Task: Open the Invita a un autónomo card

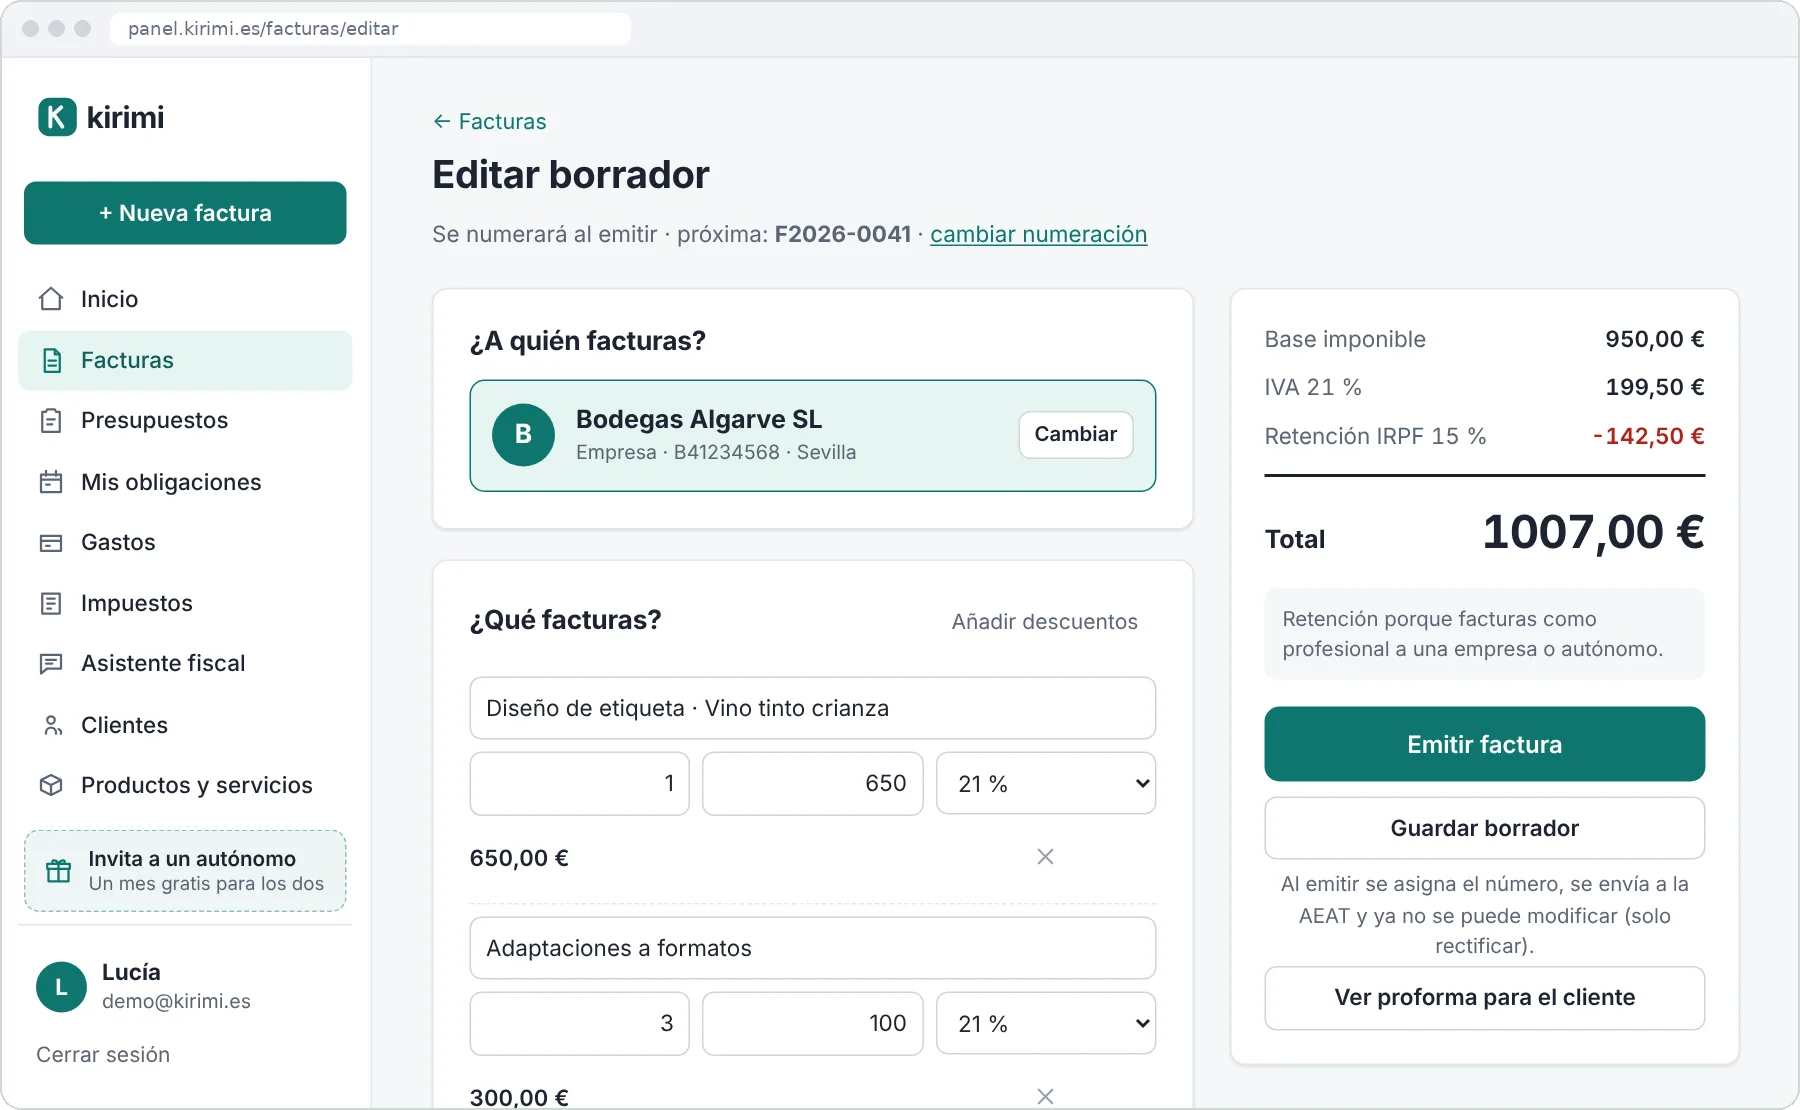Action: click(185, 871)
